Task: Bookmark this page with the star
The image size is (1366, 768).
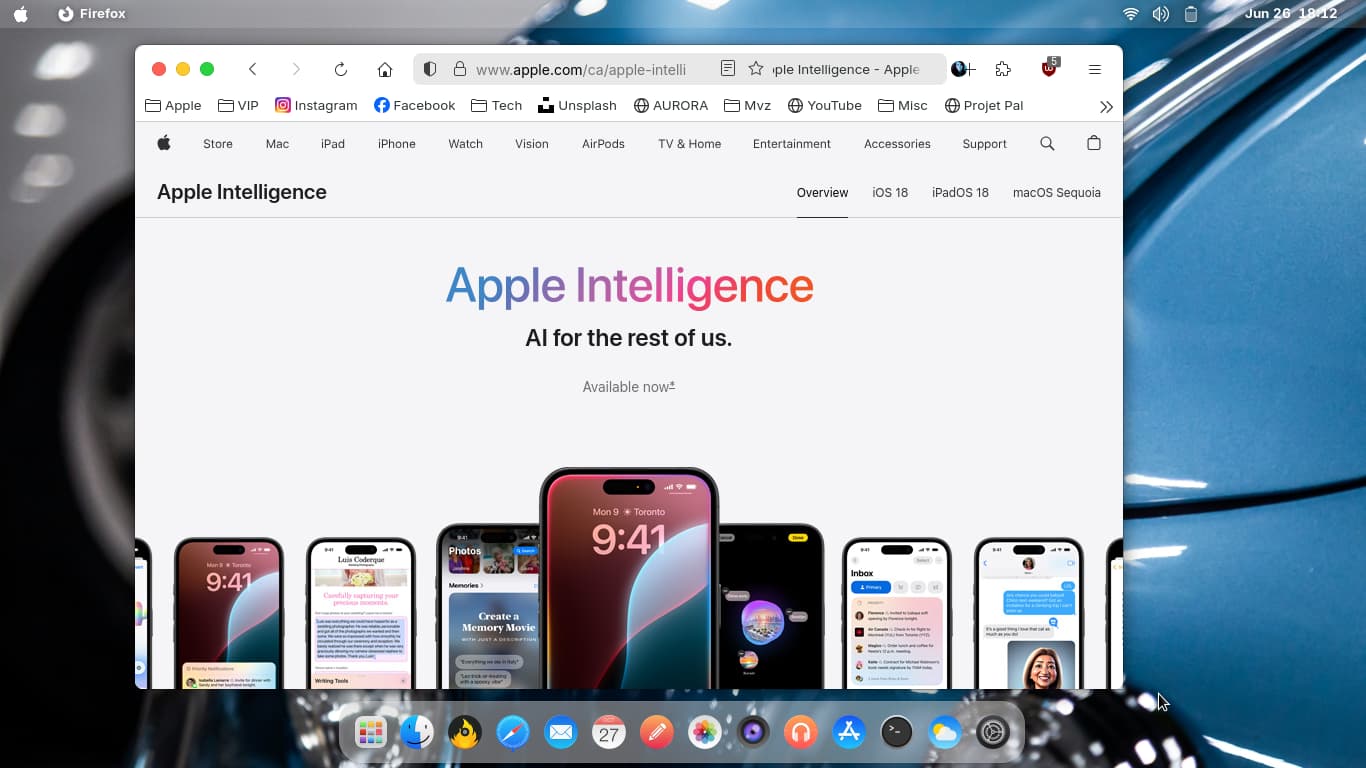Action: pyautogui.click(x=756, y=69)
